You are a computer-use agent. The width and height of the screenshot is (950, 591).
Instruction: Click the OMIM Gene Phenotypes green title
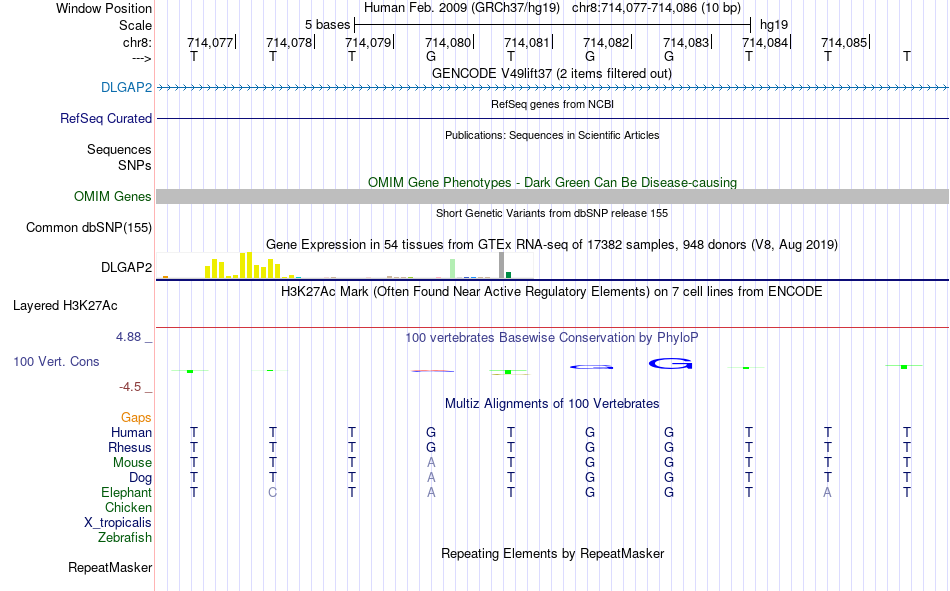[552, 182]
